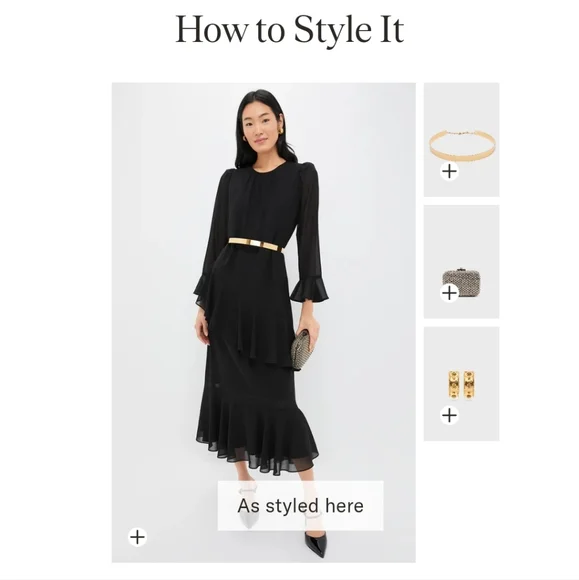
Task: Select the clutch held in the model's hand
Action: [300, 350]
